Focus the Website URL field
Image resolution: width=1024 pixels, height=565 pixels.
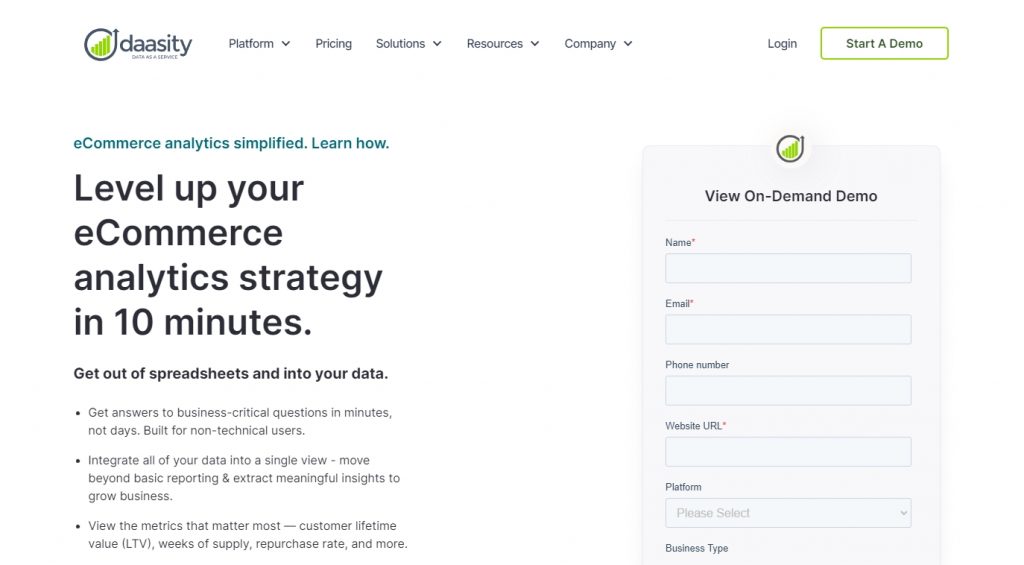(788, 452)
